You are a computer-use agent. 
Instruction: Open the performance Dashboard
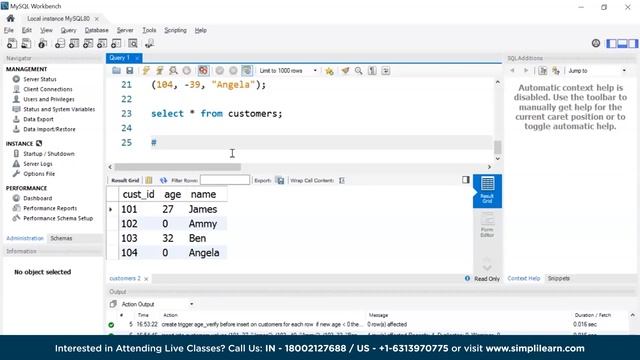pyautogui.click(x=38, y=198)
